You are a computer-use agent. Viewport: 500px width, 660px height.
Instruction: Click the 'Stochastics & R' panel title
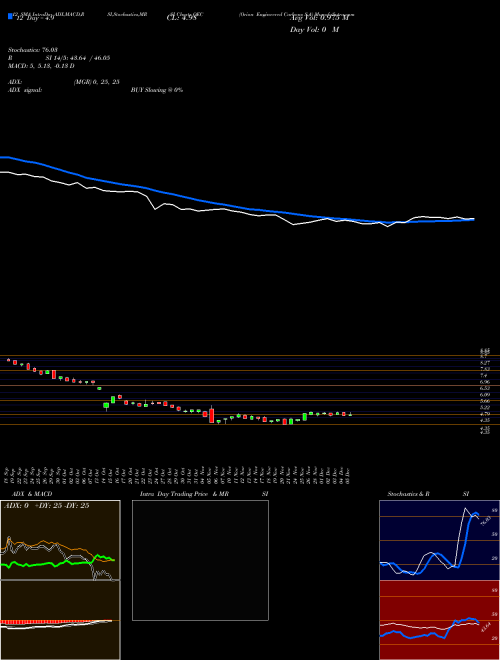point(409,494)
